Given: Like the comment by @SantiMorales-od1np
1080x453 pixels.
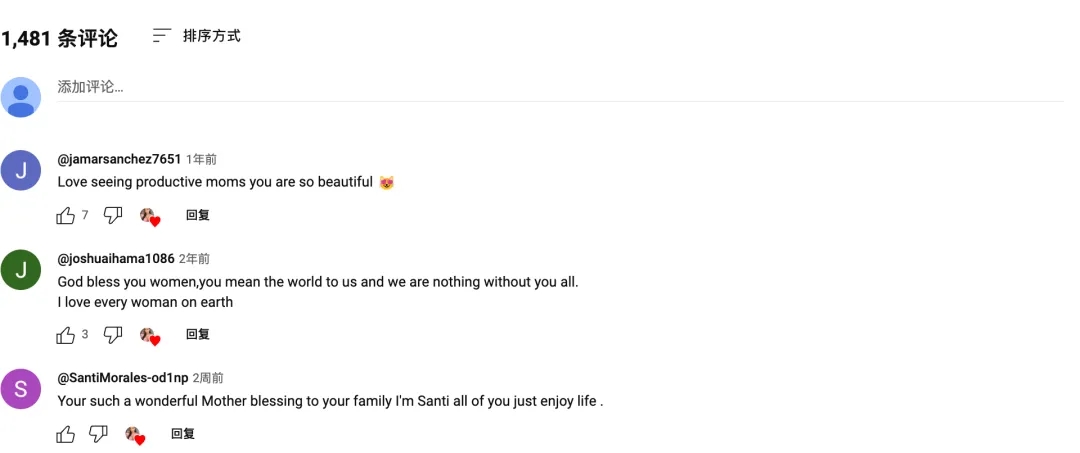Looking at the screenshot, I should click(x=66, y=434).
